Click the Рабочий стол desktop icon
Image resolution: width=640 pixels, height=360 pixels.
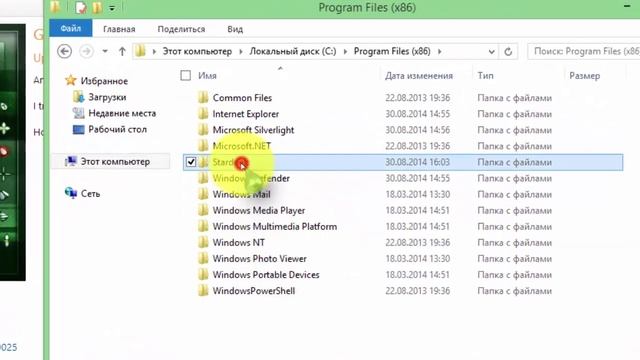[x=78, y=129]
